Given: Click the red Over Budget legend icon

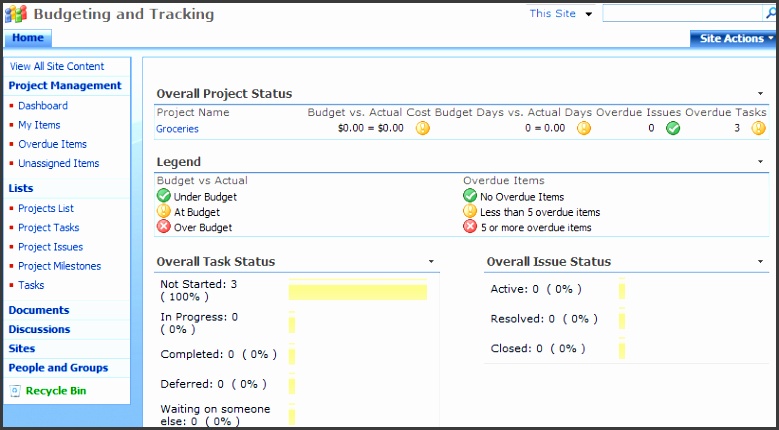Looking at the screenshot, I should pos(164,227).
